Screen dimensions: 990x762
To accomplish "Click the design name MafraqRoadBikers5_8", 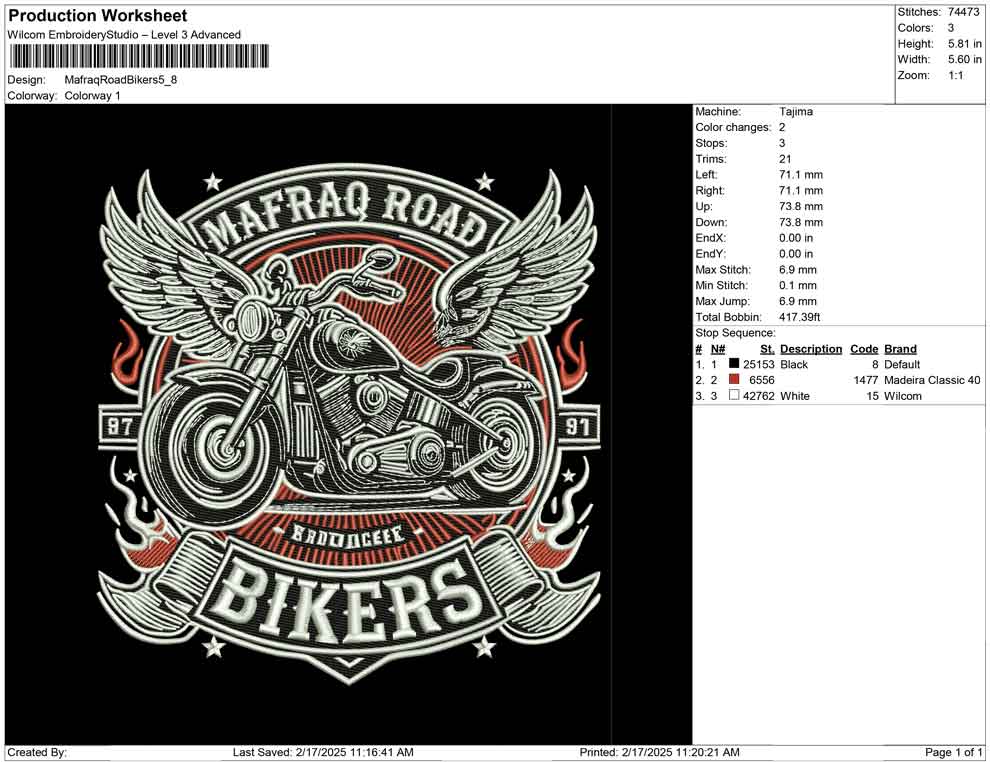I will click(121, 80).
